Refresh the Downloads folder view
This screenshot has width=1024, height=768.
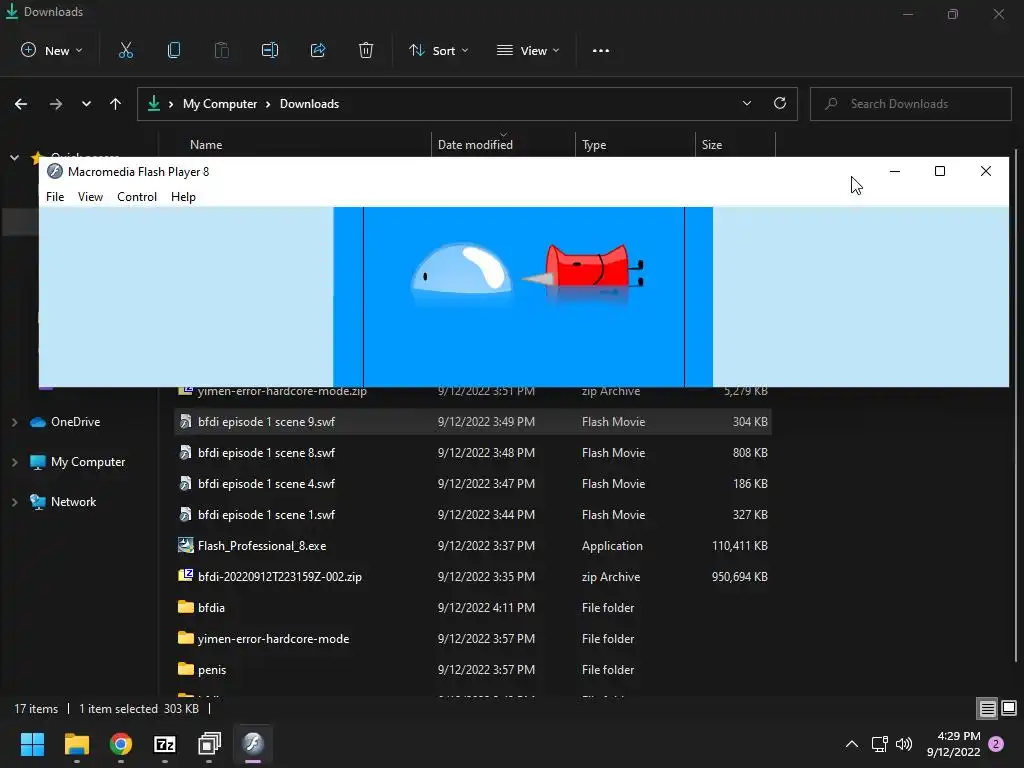point(780,103)
